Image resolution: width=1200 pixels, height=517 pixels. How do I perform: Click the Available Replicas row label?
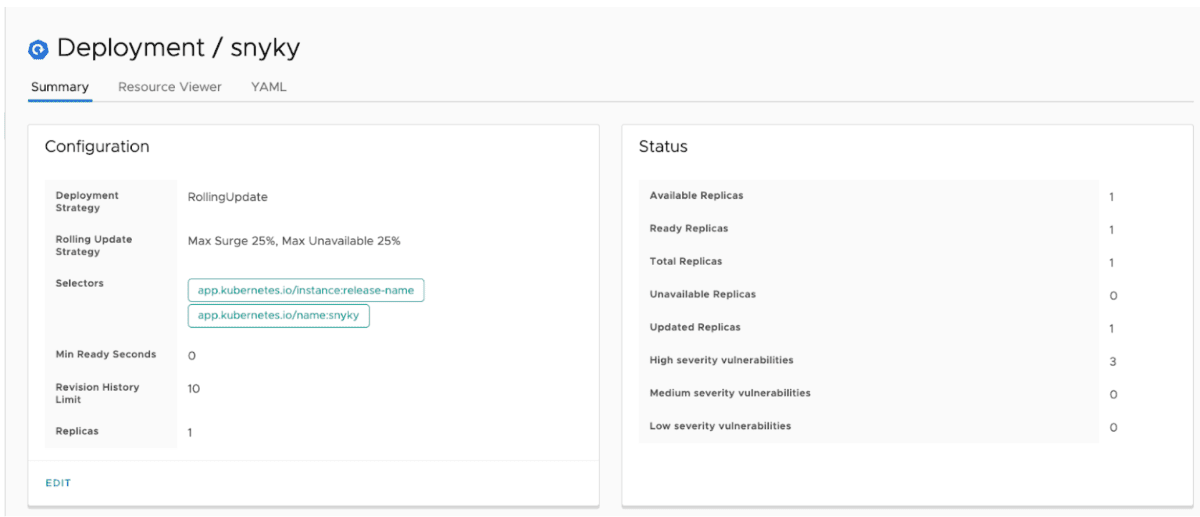(697, 195)
